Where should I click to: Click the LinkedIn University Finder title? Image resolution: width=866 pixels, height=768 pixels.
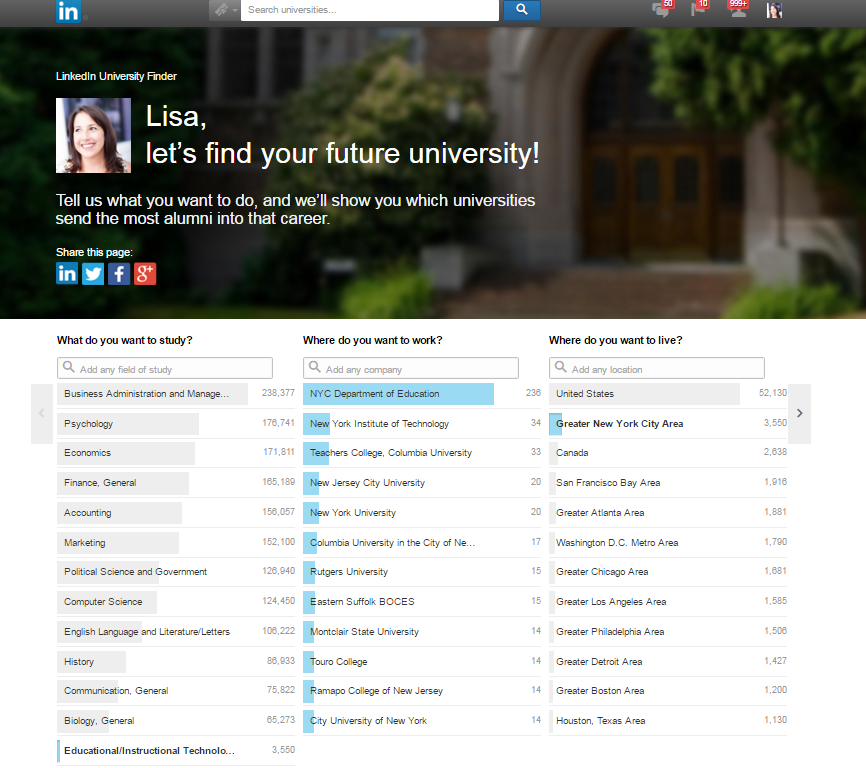click(116, 76)
